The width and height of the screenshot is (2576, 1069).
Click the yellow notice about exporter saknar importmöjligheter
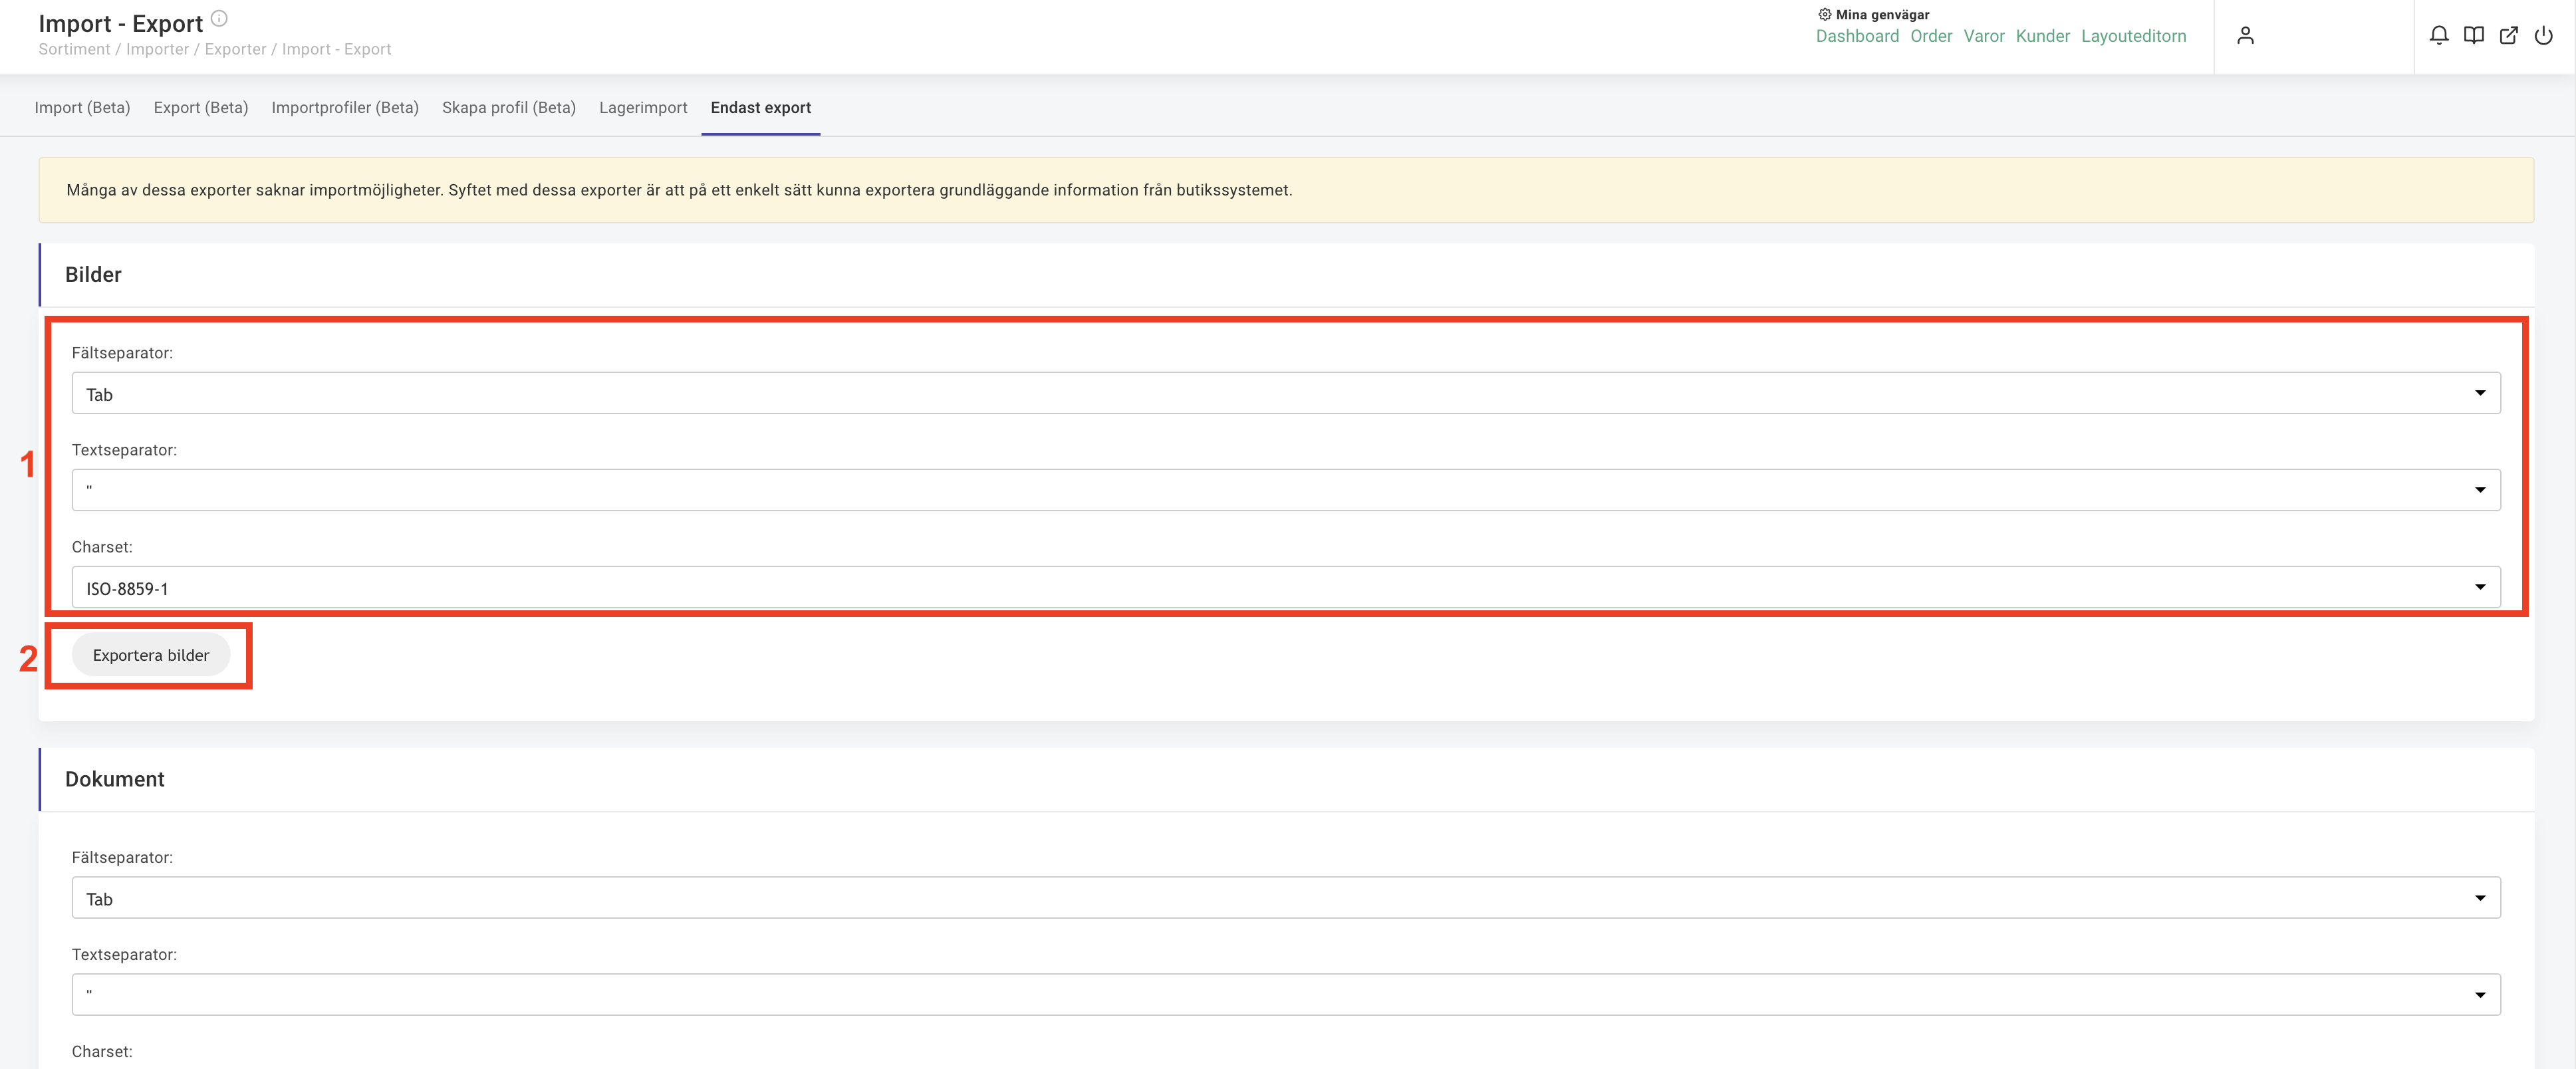[1286, 190]
